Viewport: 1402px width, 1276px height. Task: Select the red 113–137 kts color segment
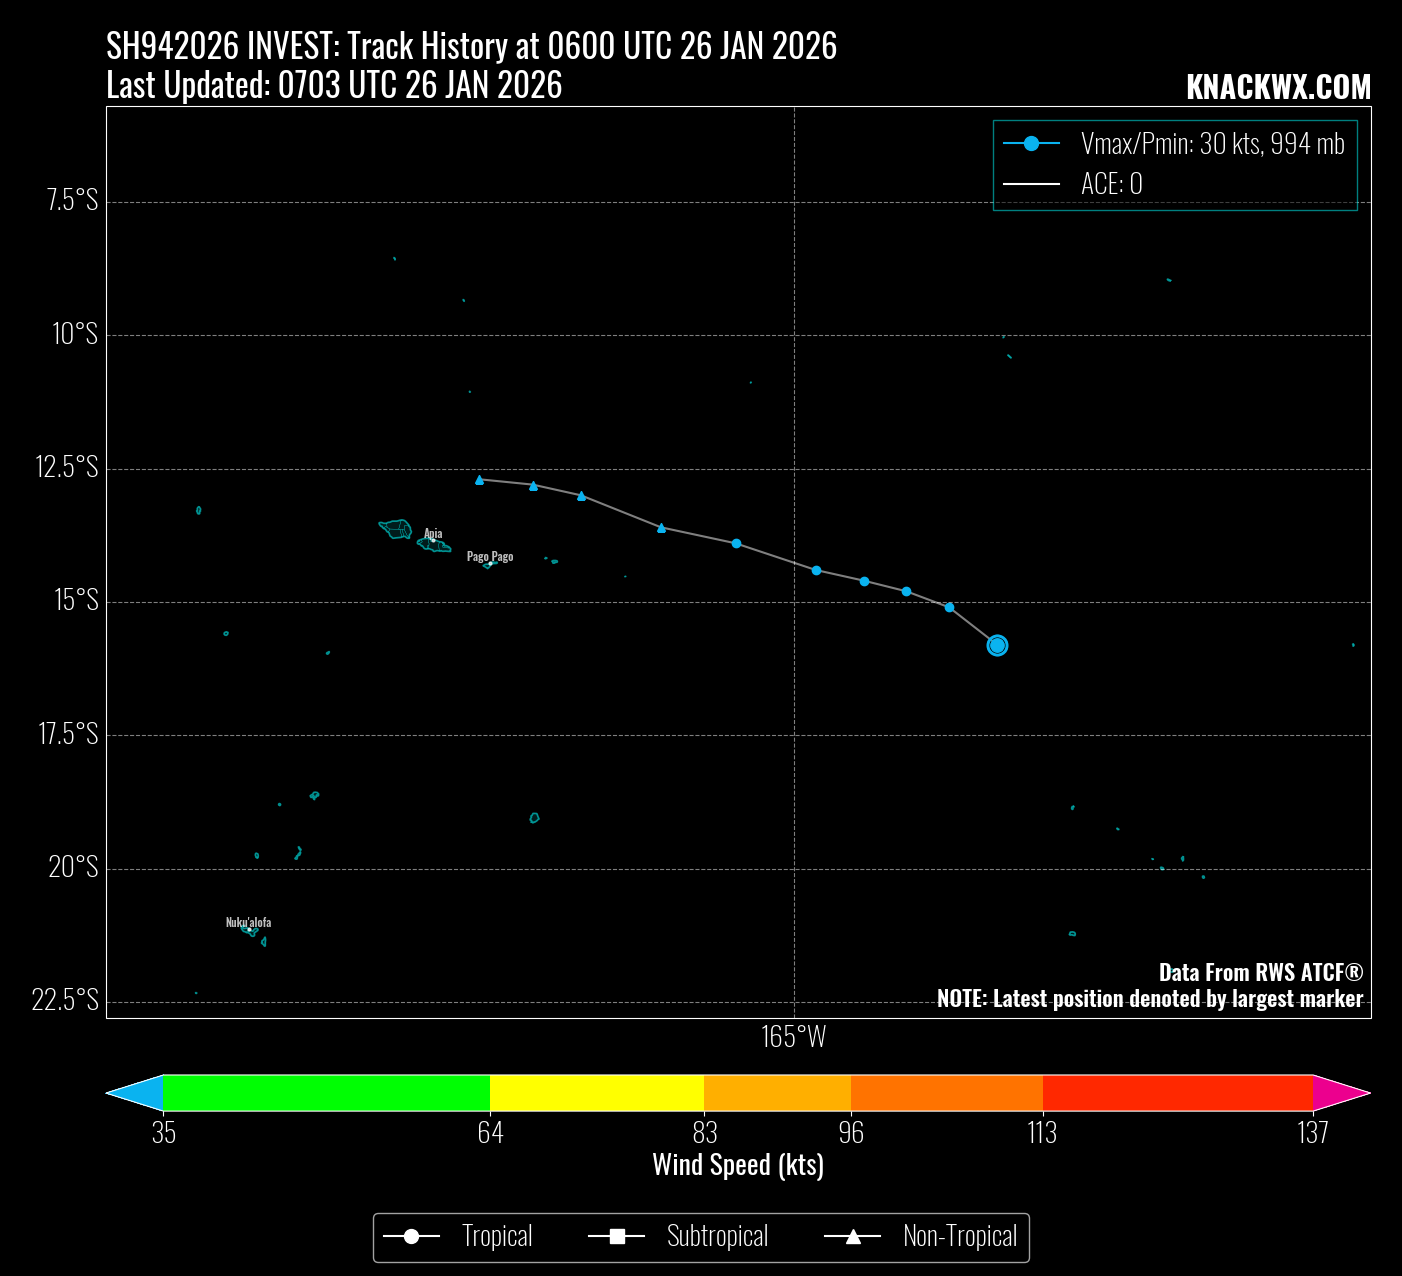(x=1177, y=1093)
